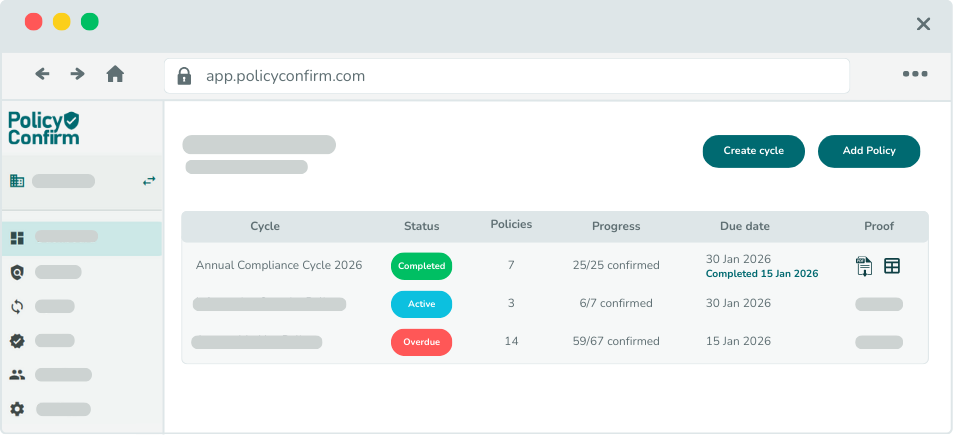Switch organization using the swap arrows
The width and height of the screenshot is (953, 435).
pos(149,181)
